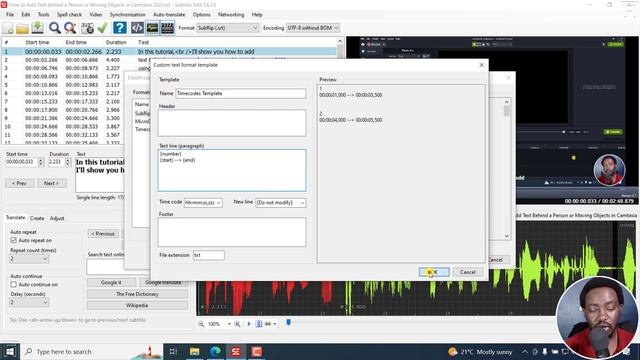
Task: Open the Encoding dropdown
Action: 312,28
